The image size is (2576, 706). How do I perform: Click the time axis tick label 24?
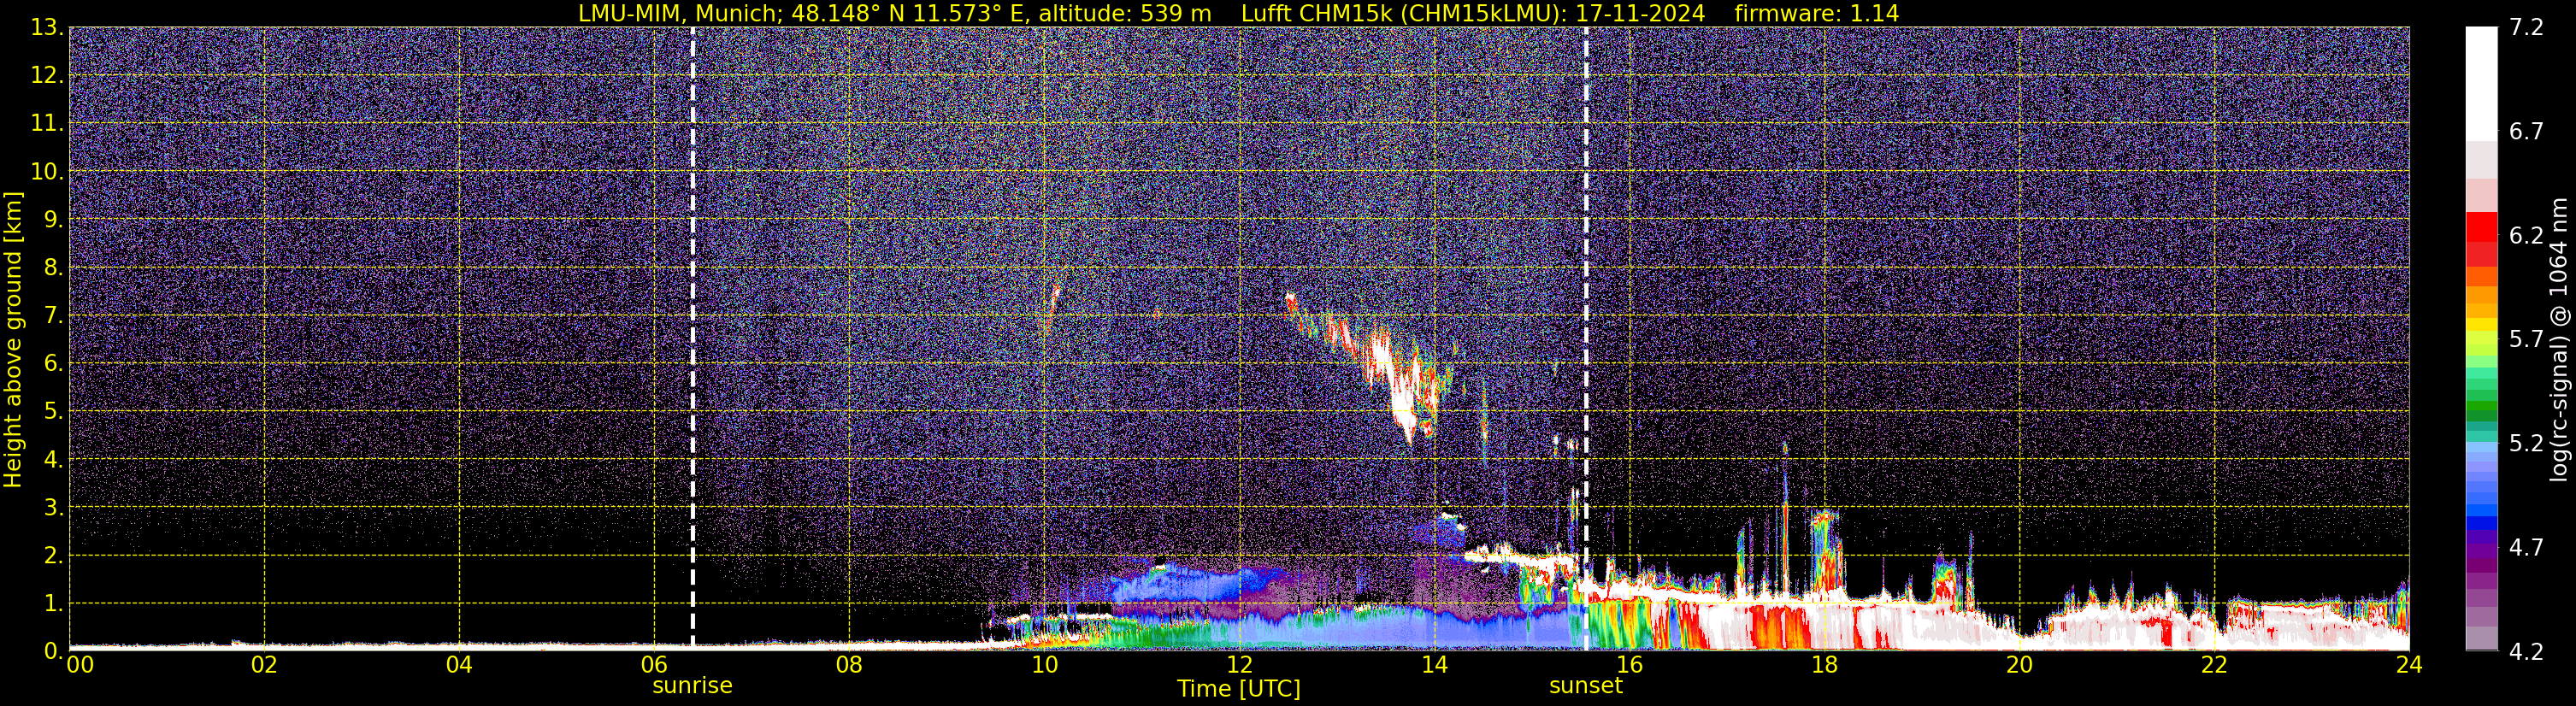(x=2409, y=665)
